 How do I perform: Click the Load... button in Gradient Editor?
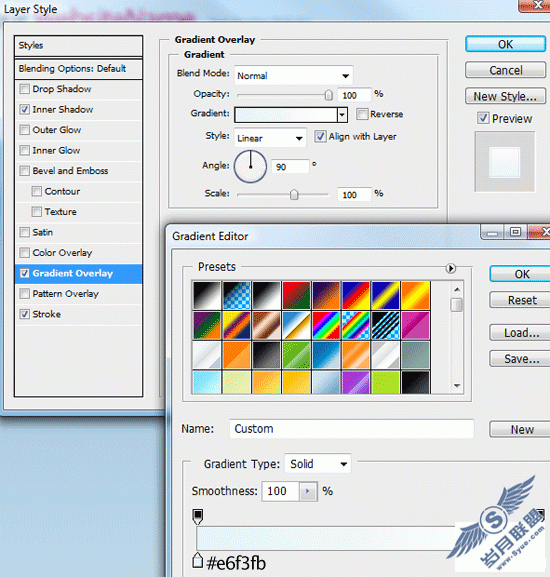coord(521,333)
